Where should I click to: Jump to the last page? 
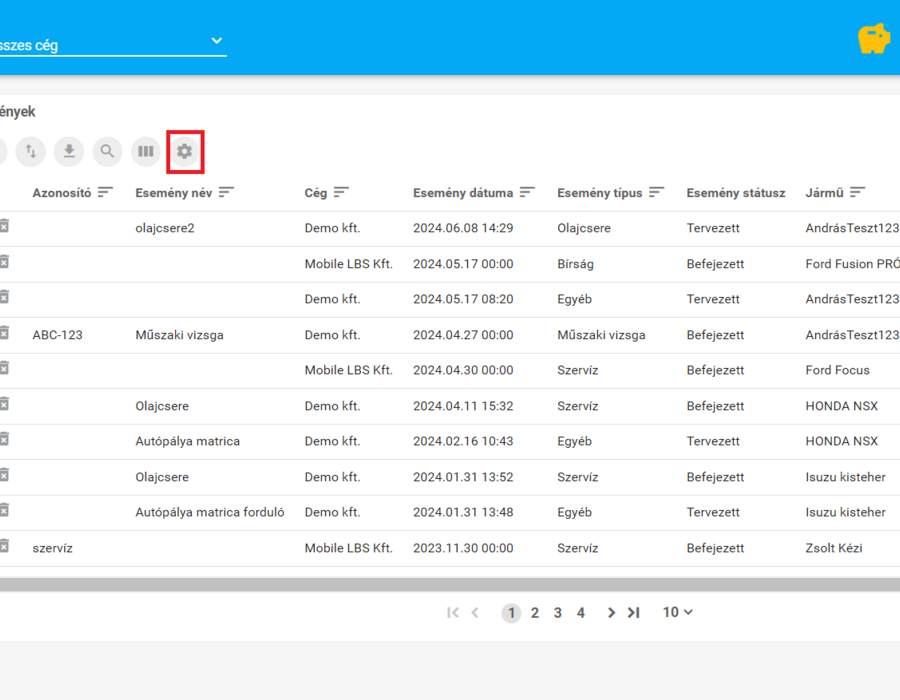[634, 613]
